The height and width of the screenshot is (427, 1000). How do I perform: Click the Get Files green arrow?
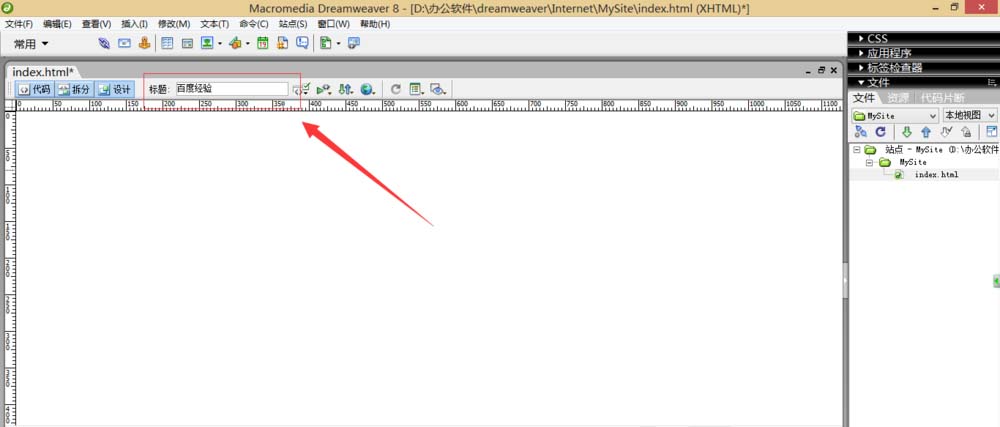(x=906, y=132)
